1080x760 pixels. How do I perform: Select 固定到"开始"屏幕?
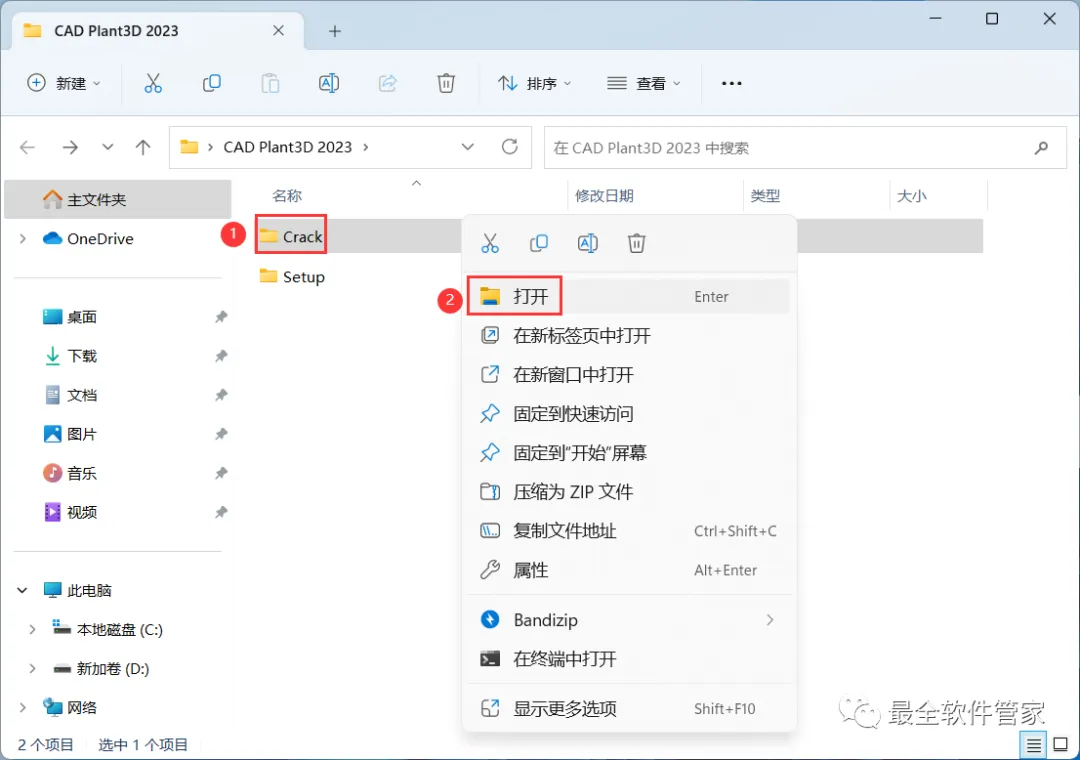point(630,453)
